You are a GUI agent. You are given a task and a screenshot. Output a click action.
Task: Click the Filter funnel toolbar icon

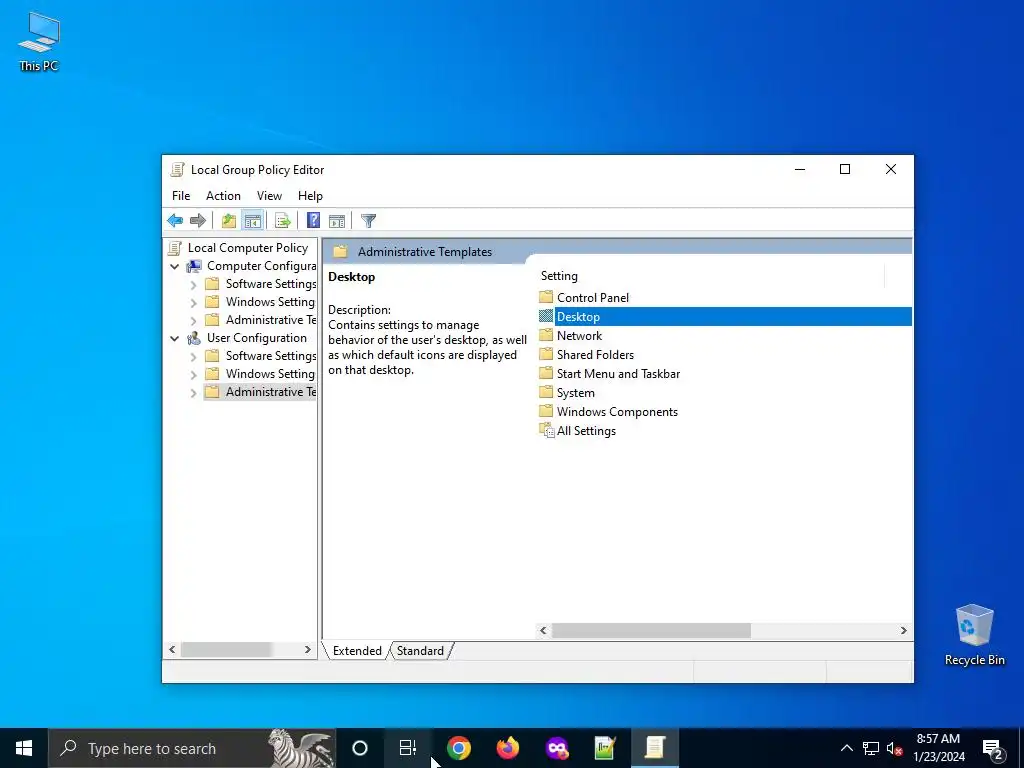(368, 221)
